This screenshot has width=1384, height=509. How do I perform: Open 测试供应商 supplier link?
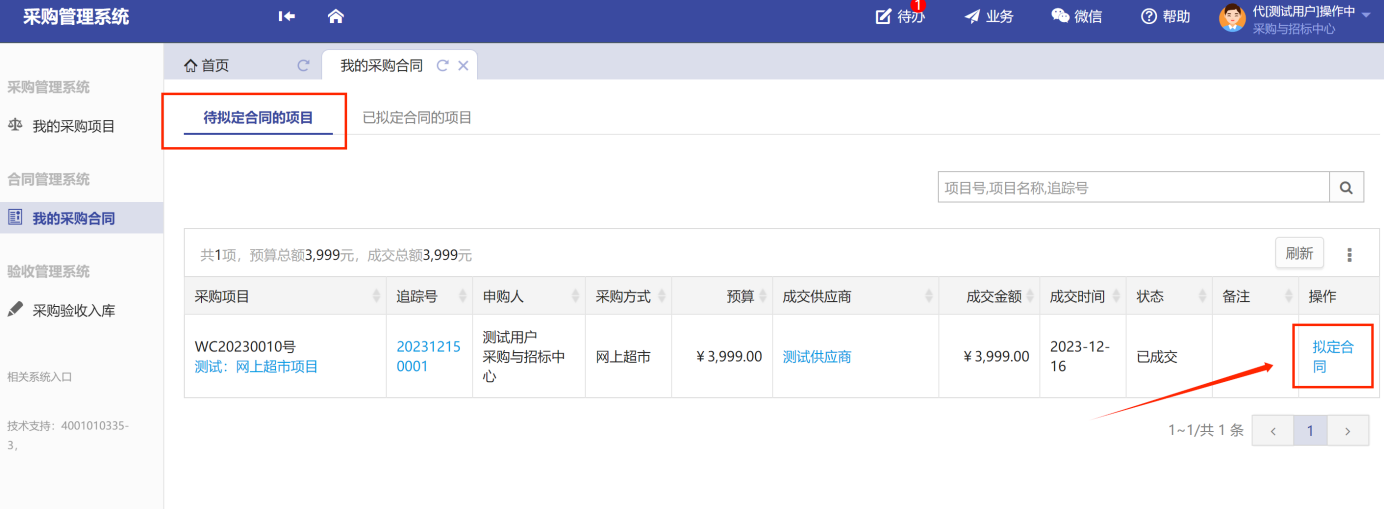817,357
